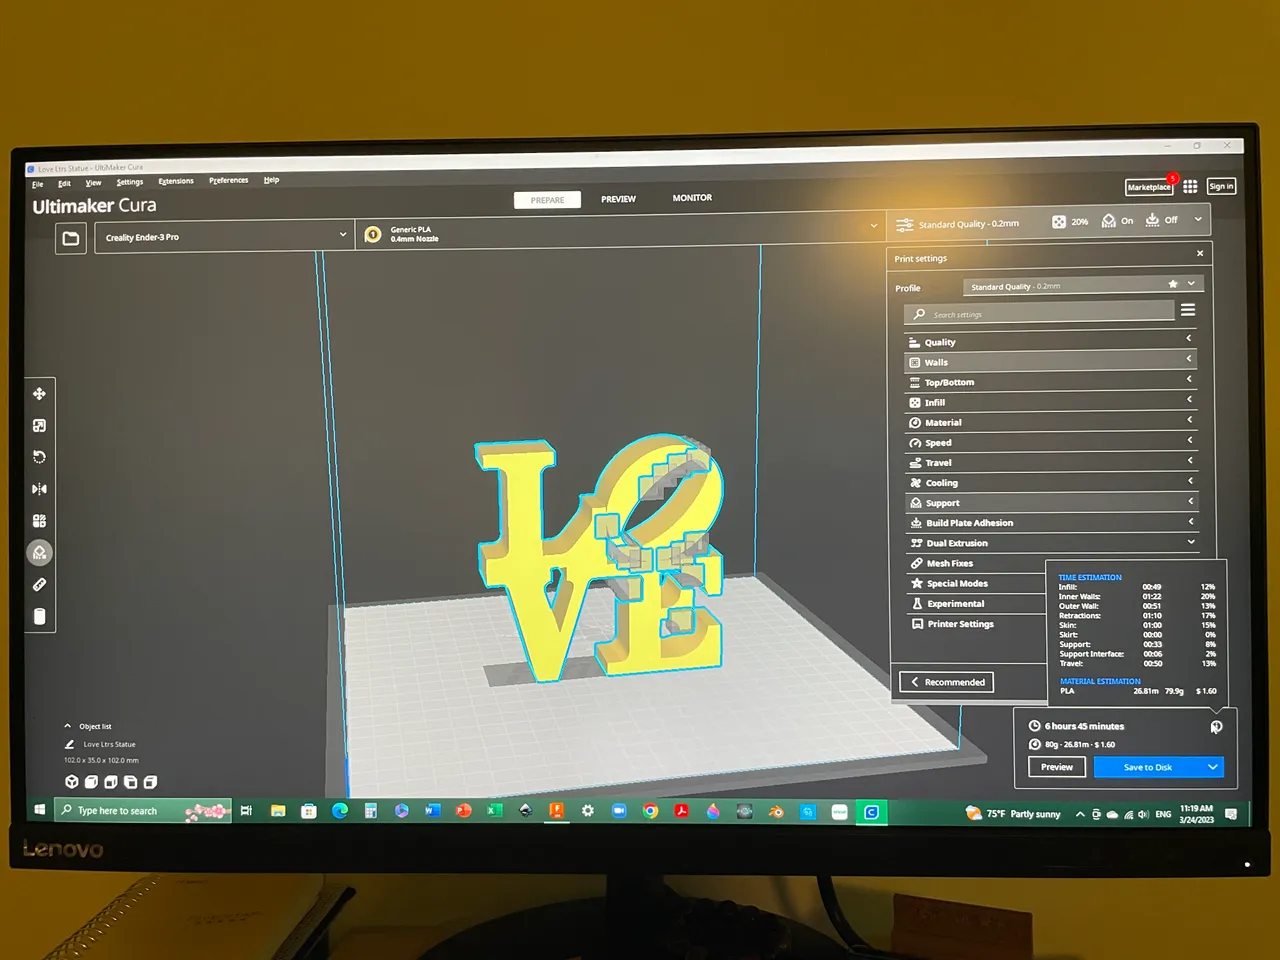Click the settings search field
1280x960 pixels.
[x=1040, y=312]
